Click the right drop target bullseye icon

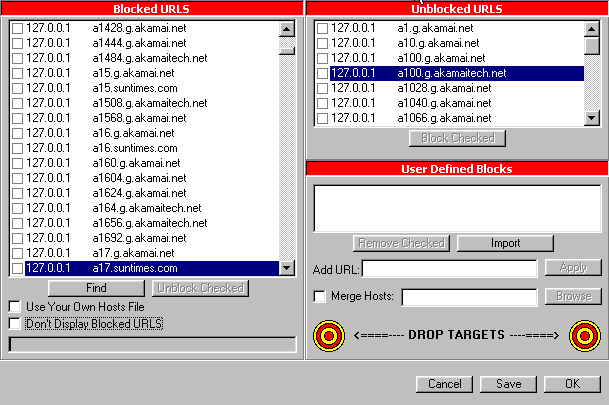pyautogui.click(x=585, y=336)
